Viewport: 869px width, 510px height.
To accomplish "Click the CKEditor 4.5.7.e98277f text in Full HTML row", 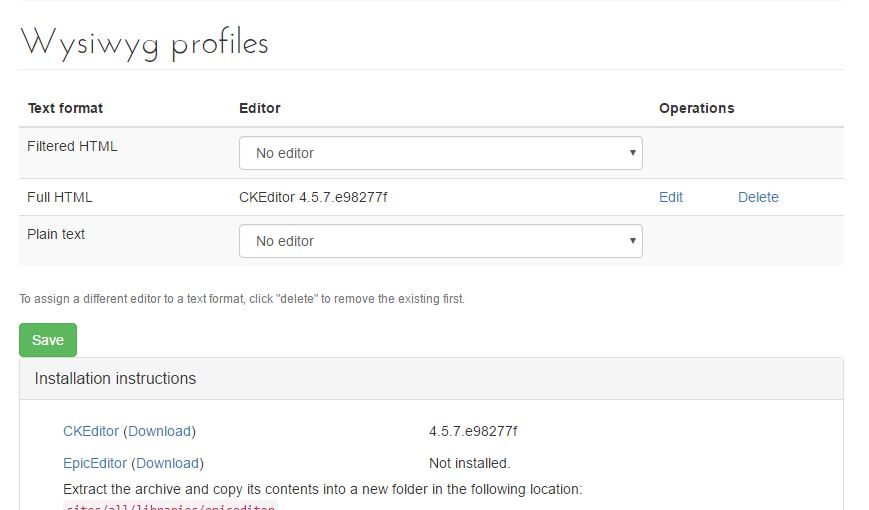I will (313, 197).
